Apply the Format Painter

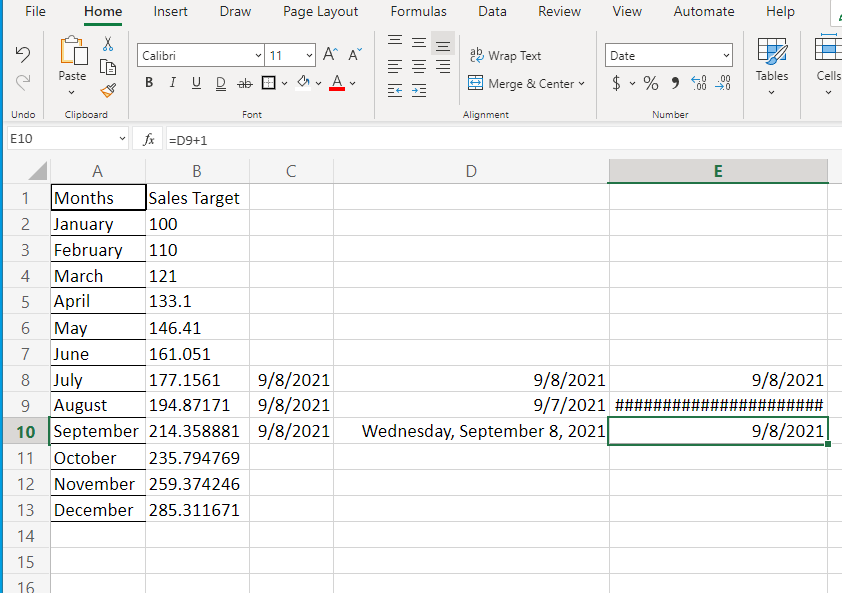(x=106, y=90)
